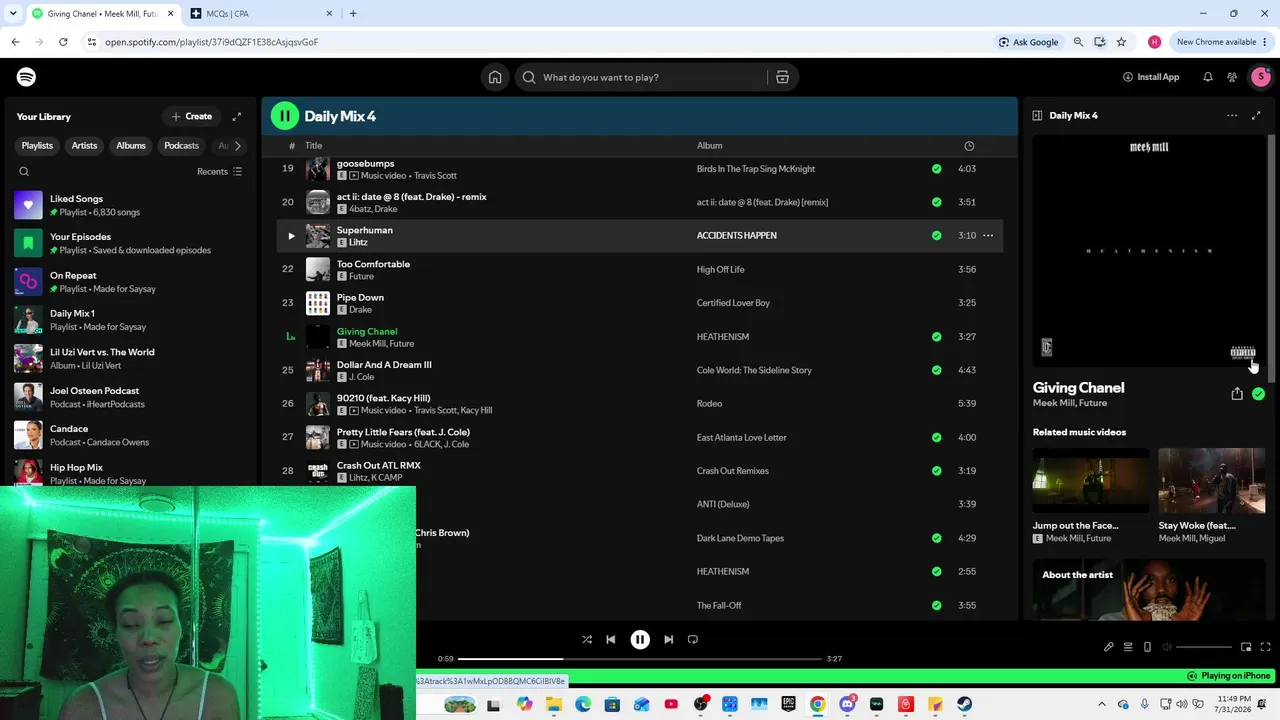Open the Browse icon in the search bar
Viewport: 1280px width, 720px height.
(782, 77)
